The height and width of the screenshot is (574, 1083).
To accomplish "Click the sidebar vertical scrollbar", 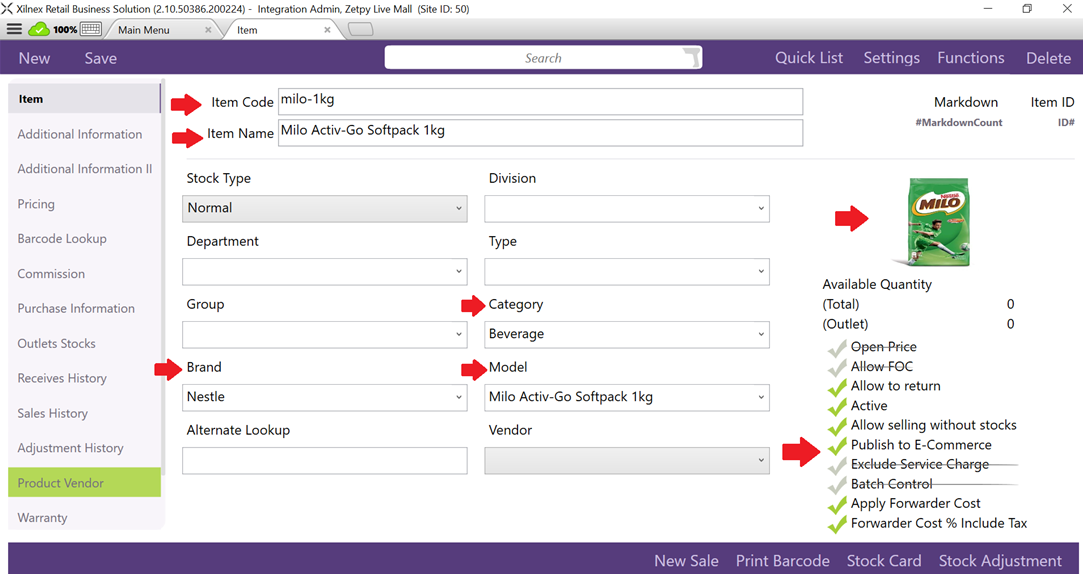I will (x=163, y=276).
